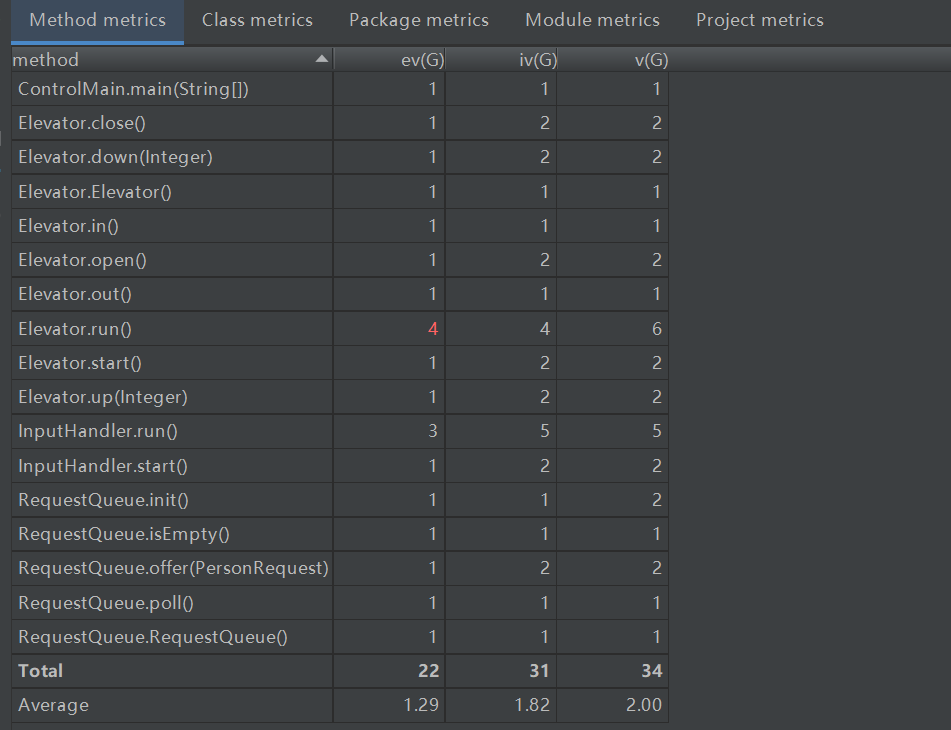Select the Elevator.up(Integer) method row
Image resolution: width=951 pixels, height=730 pixels.
[103, 397]
